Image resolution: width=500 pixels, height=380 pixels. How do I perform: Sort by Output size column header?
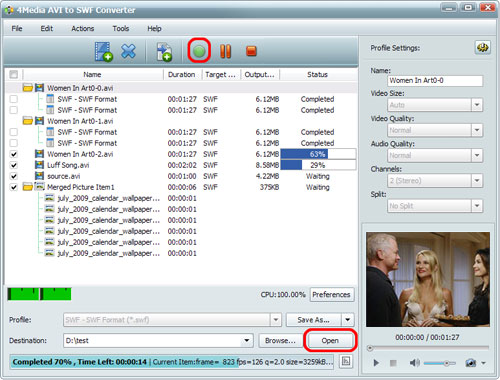pyautogui.click(x=260, y=75)
